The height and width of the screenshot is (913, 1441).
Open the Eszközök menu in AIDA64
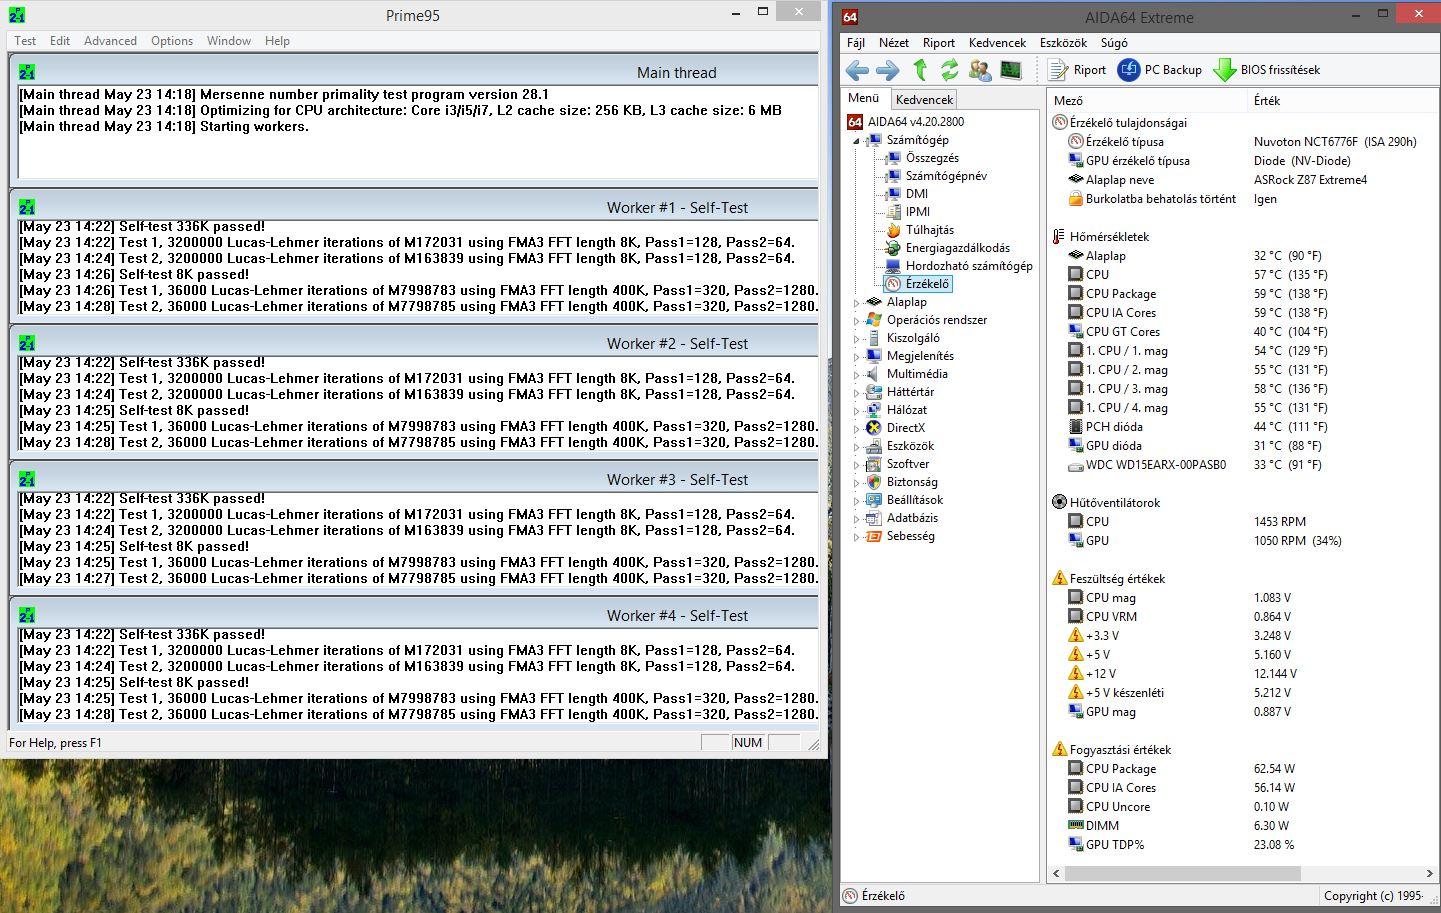tap(1063, 43)
